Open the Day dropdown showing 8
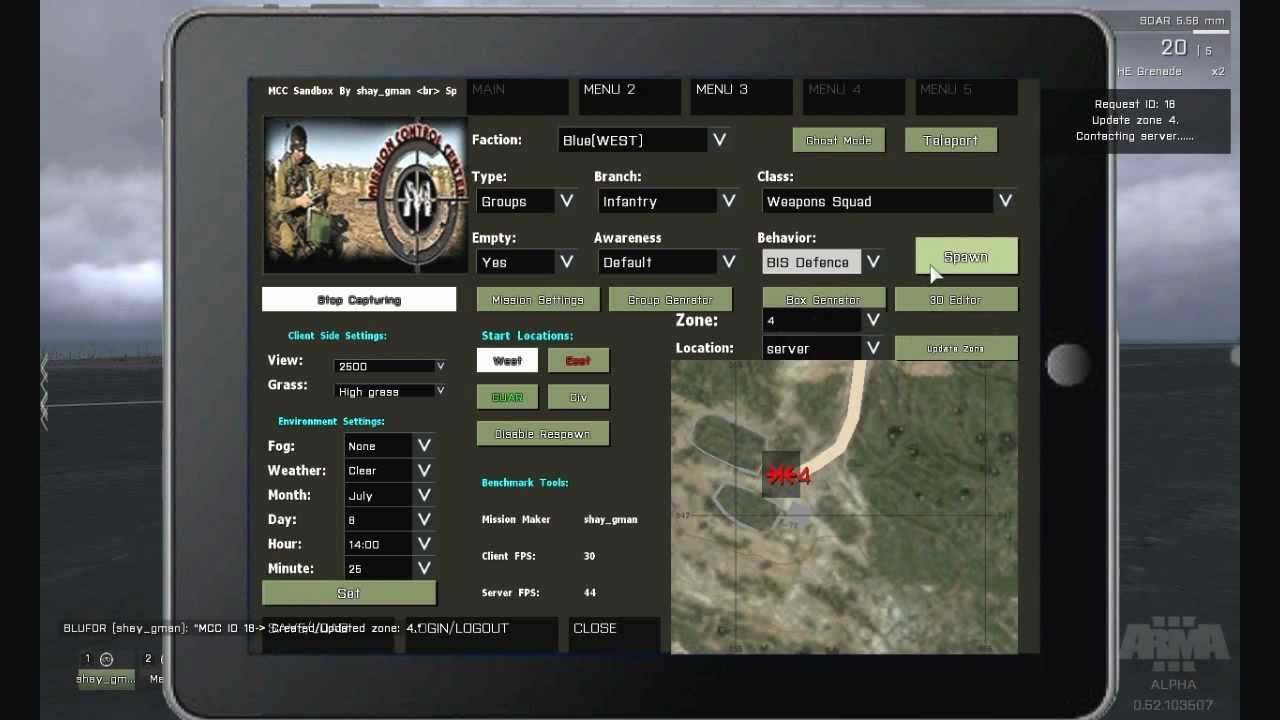Screen dimensions: 1280x720 point(390,519)
